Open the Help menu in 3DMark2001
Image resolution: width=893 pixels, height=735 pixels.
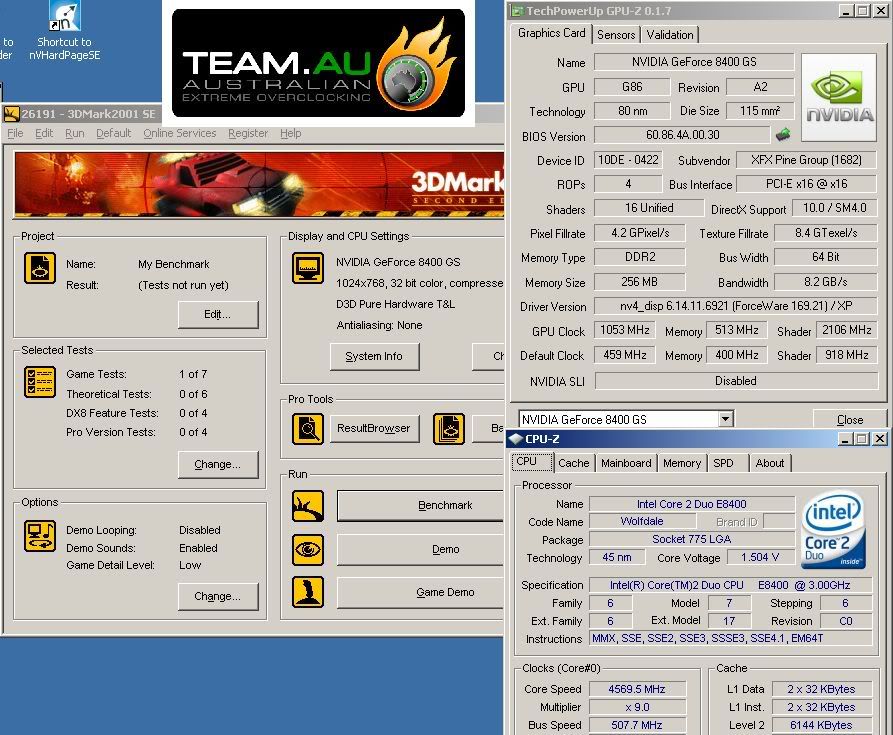290,133
